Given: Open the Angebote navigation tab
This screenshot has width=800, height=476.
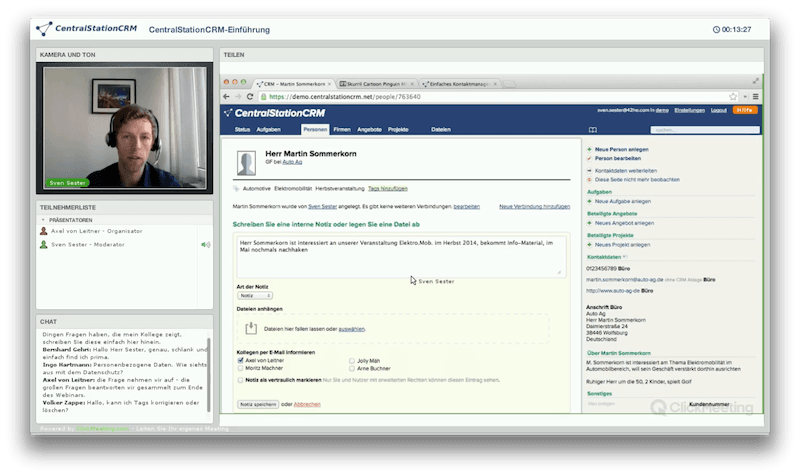Looking at the screenshot, I should tap(369, 130).
